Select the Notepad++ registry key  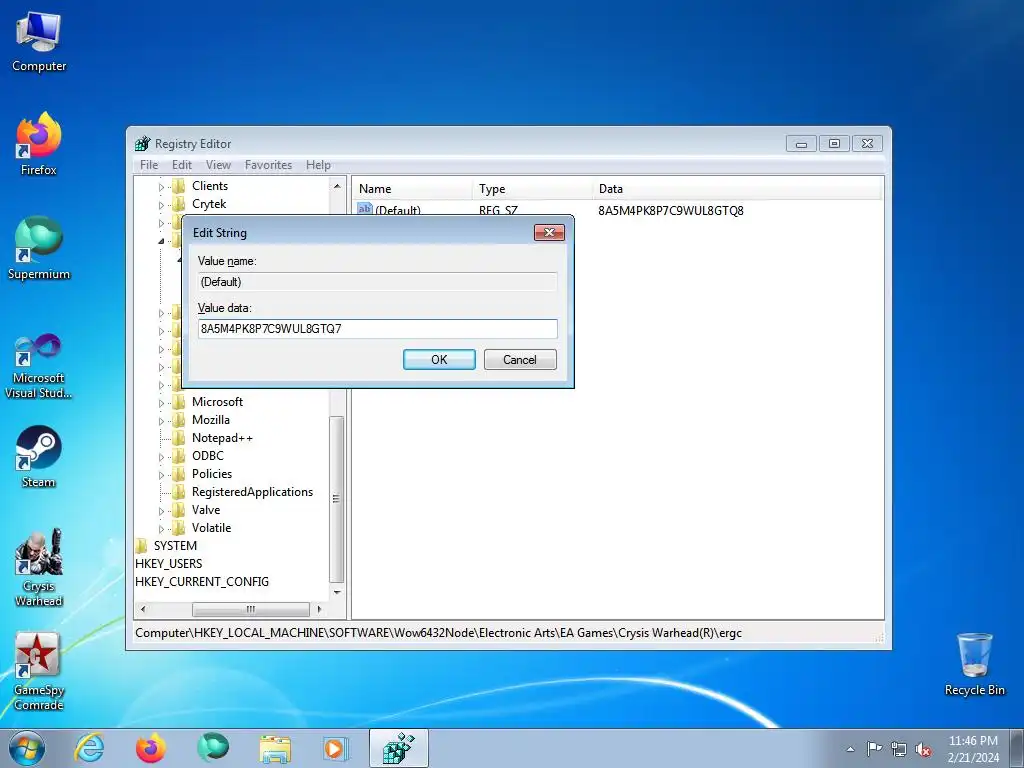coord(222,438)
